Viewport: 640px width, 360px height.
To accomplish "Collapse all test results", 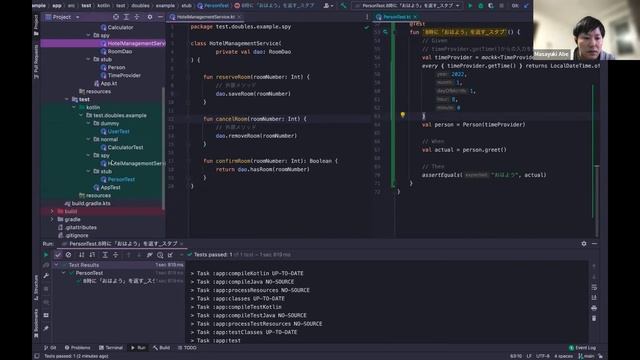I will click(116, 255).
